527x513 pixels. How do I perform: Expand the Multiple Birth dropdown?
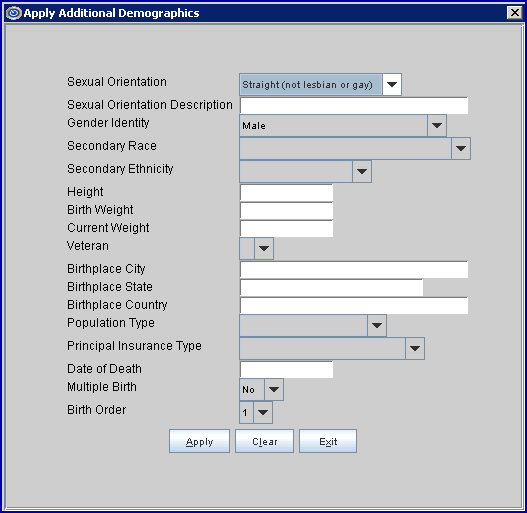pyautogui.click(x=274, y=389)
